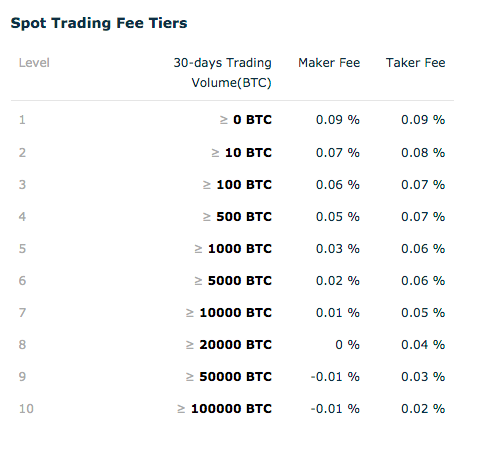Select the ≥ 0 BTC volume cell
The image size is (494, 460).
pyautogui.click(x=246, y=120)
